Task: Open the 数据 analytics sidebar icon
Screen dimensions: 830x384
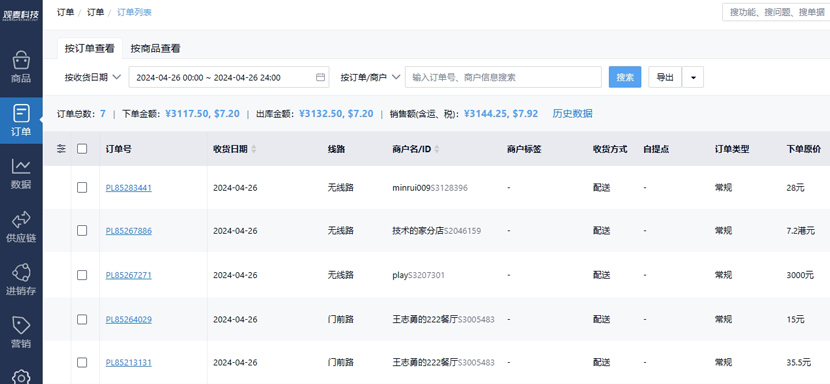Action: point(21,174)
